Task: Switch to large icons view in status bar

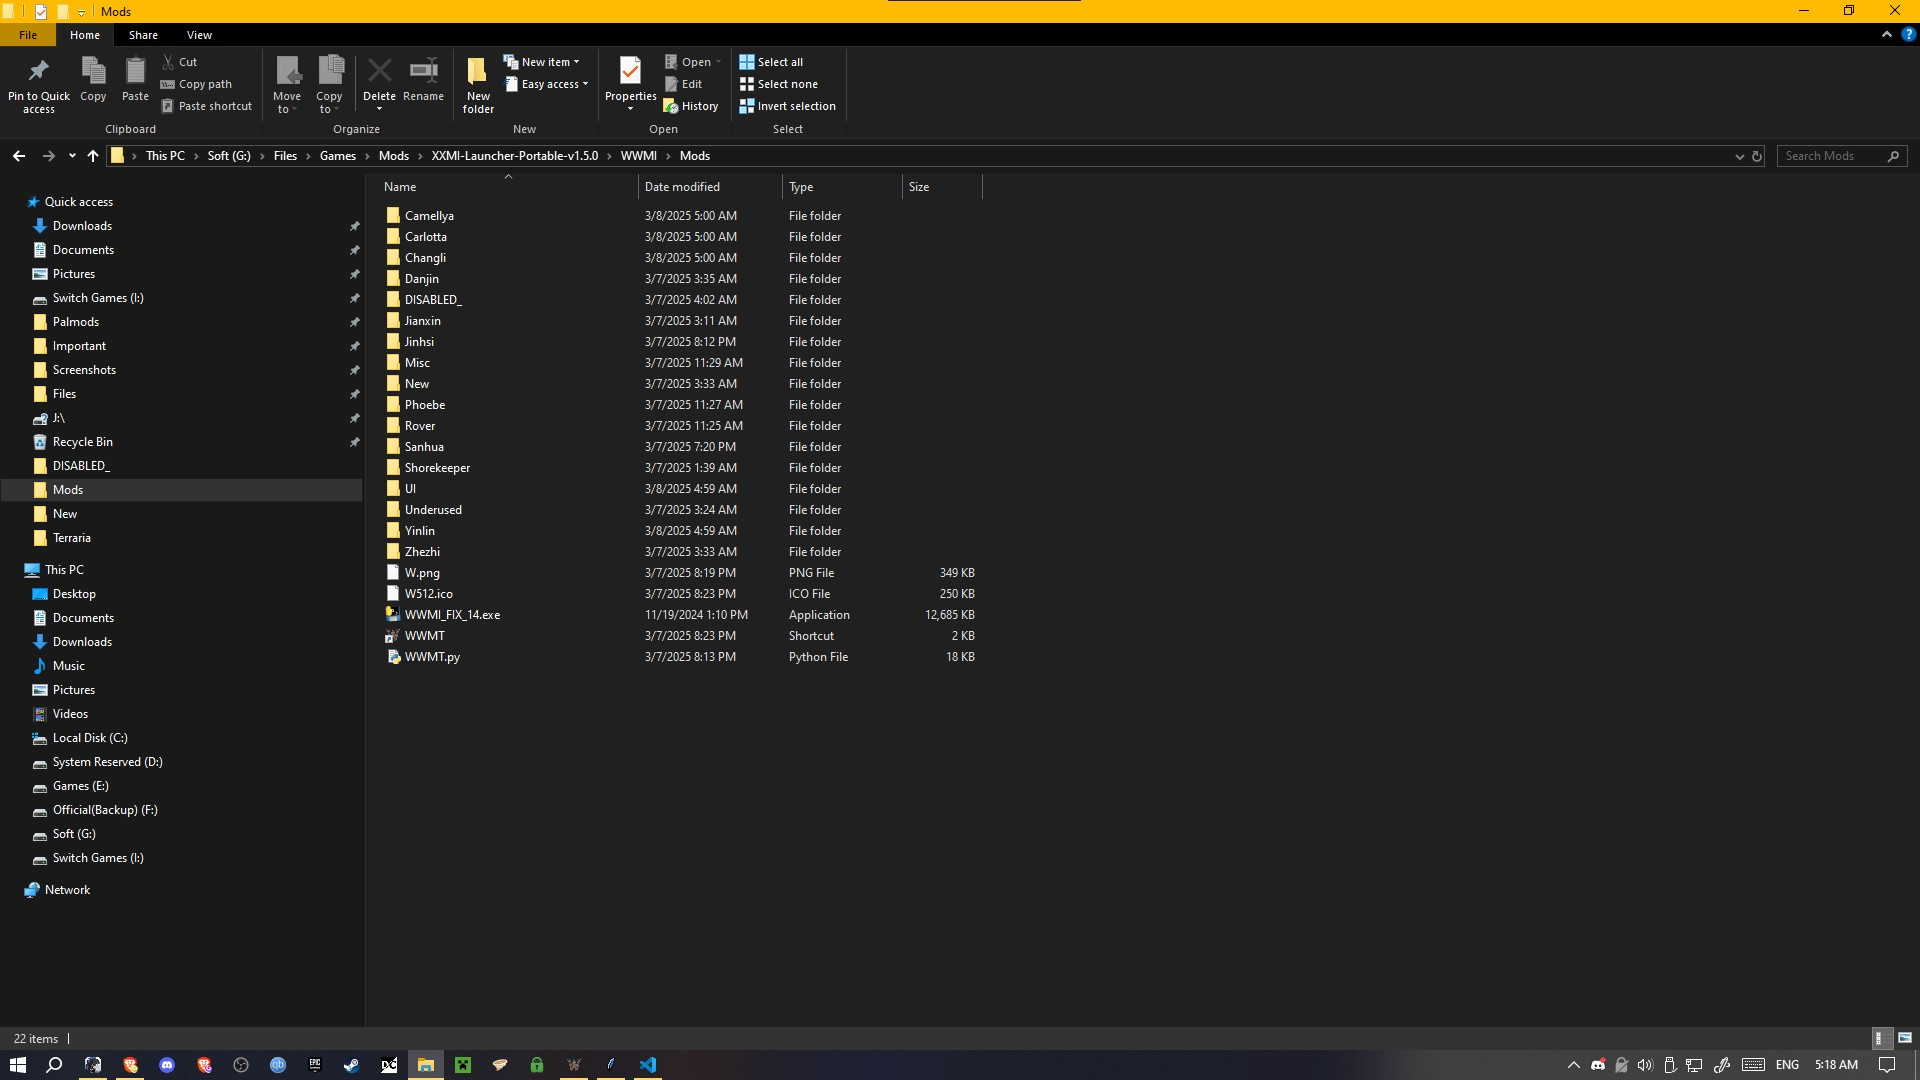Action: point(1904,1038)
